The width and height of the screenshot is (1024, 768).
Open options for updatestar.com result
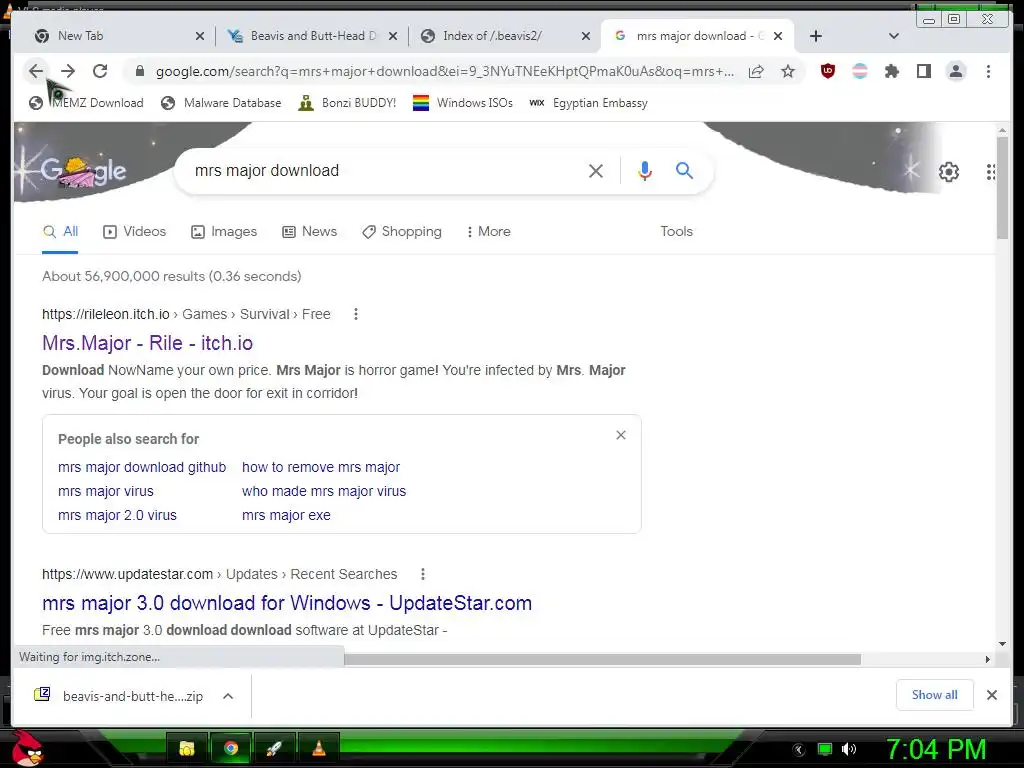pyautogui.click(x=423, y=574)
